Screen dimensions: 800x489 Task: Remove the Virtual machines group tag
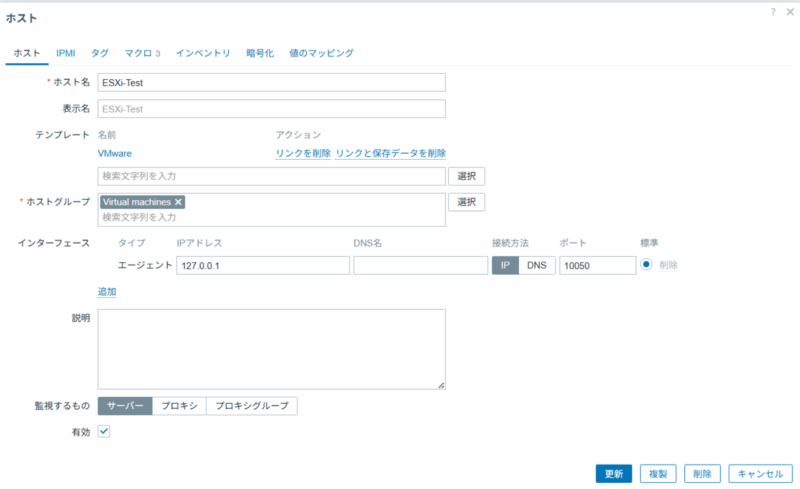coord(178,202)
